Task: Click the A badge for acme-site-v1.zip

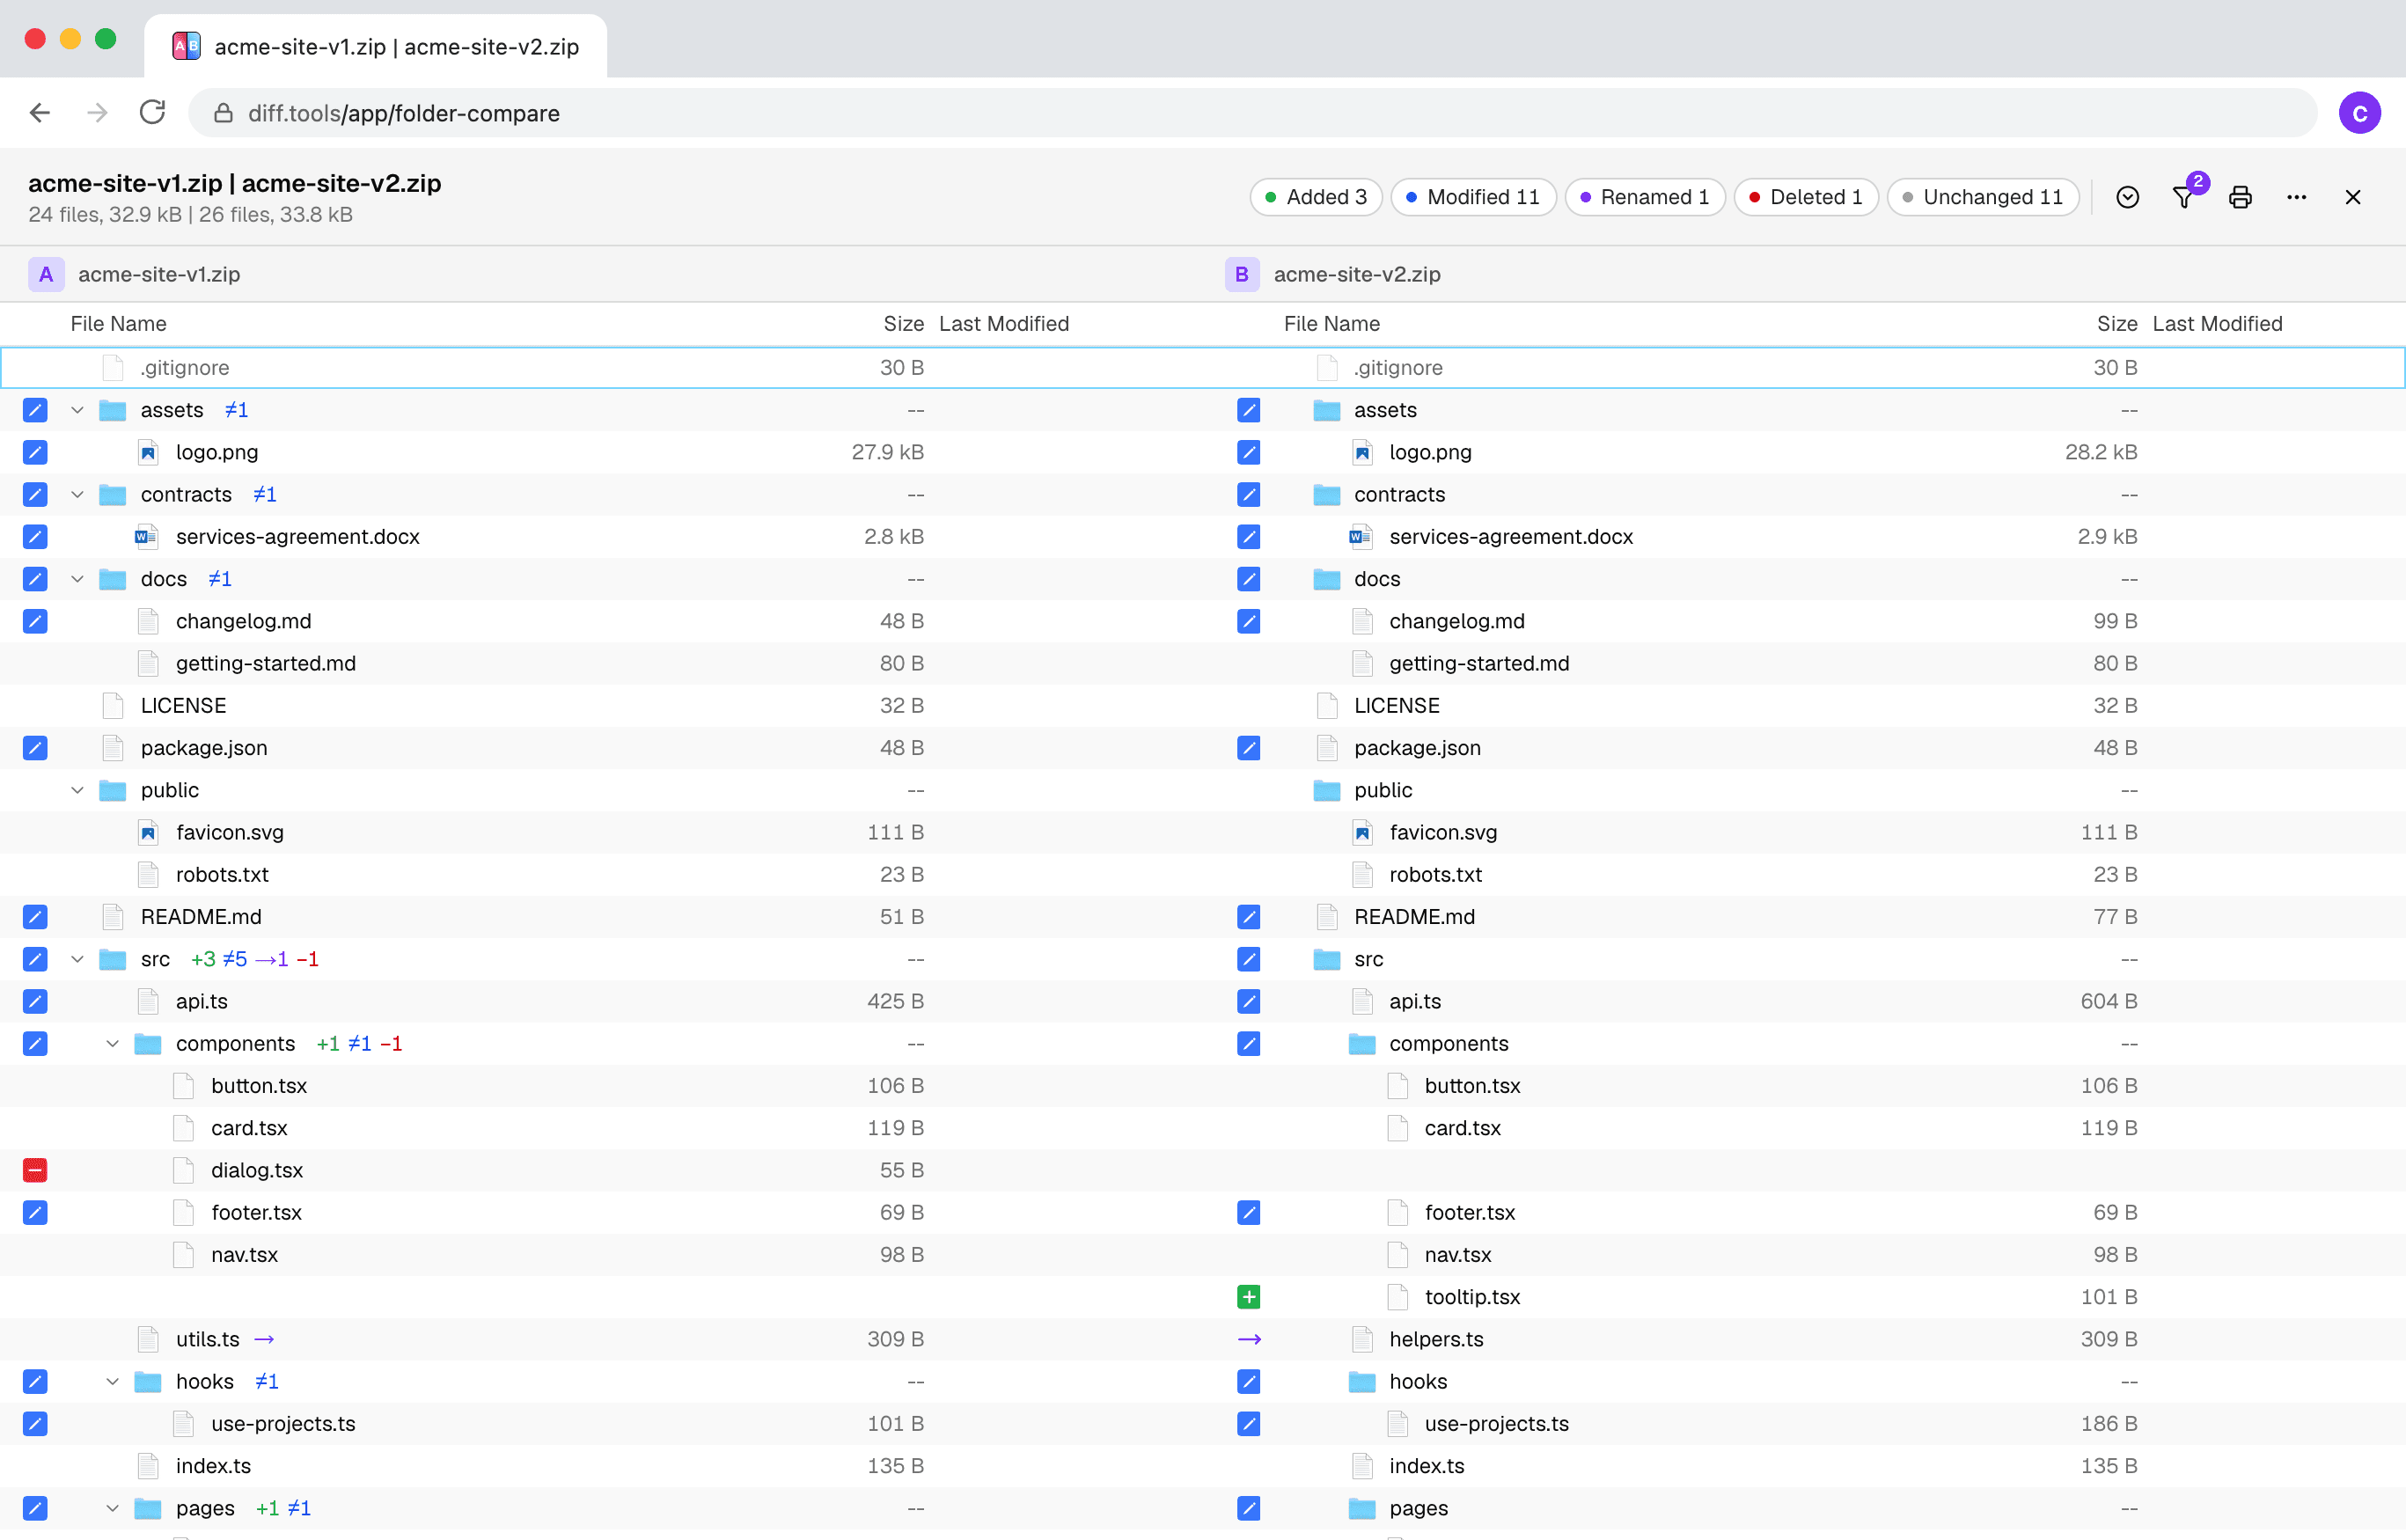Action: pos(46,274)
